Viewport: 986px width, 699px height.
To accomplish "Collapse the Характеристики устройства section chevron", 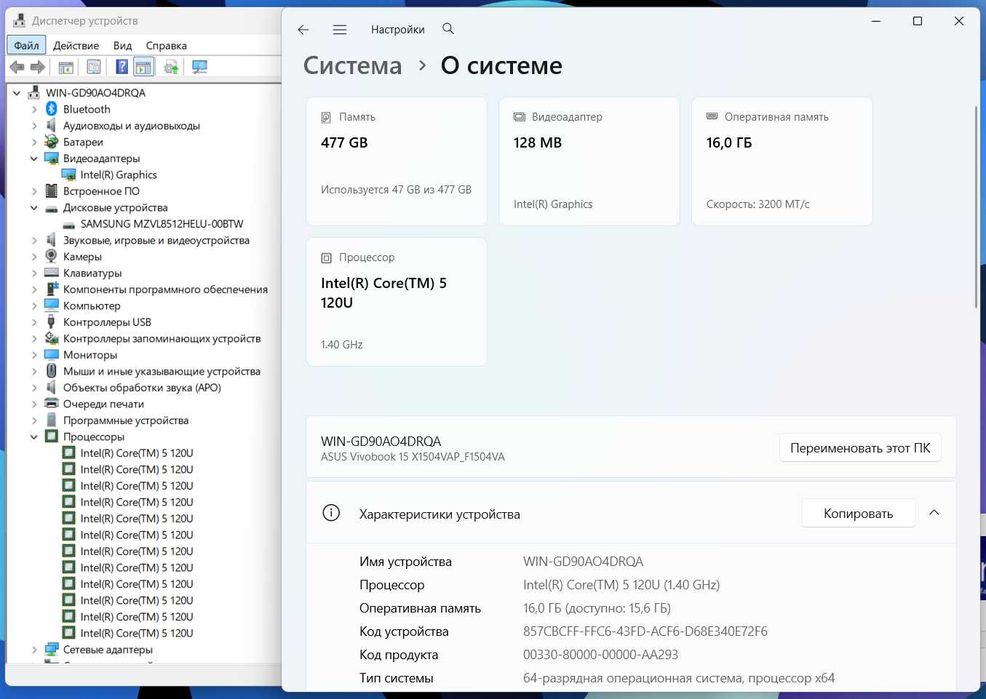I will click(934, 513).
